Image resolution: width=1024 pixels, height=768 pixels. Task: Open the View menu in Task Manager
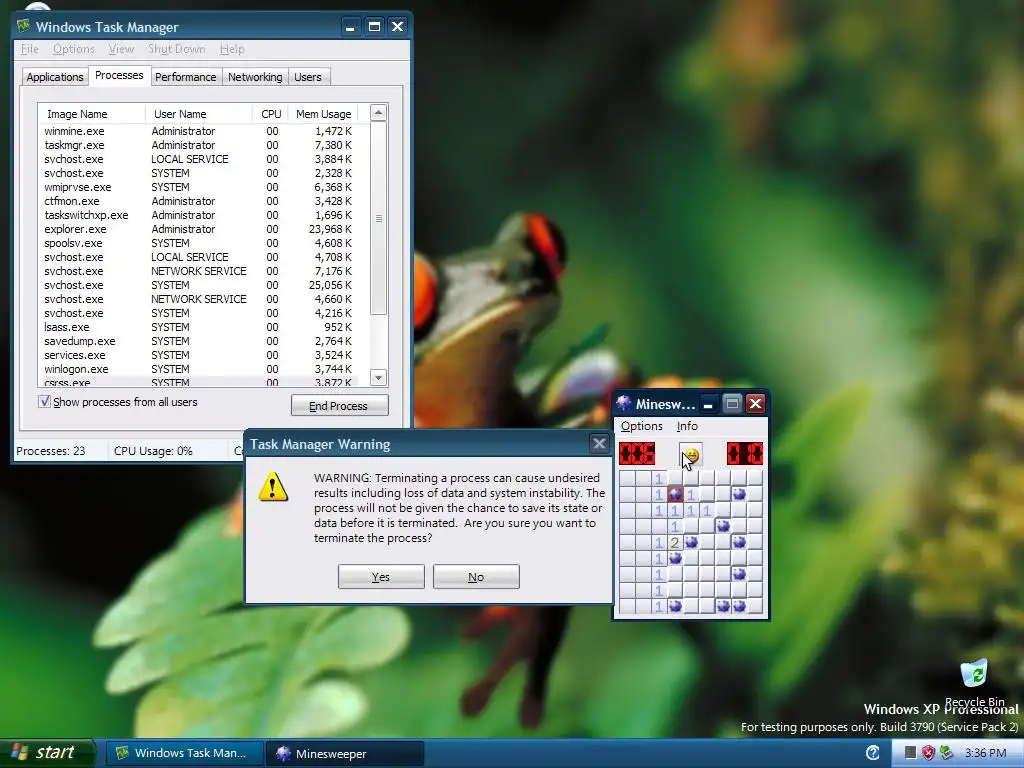[121, 49]
